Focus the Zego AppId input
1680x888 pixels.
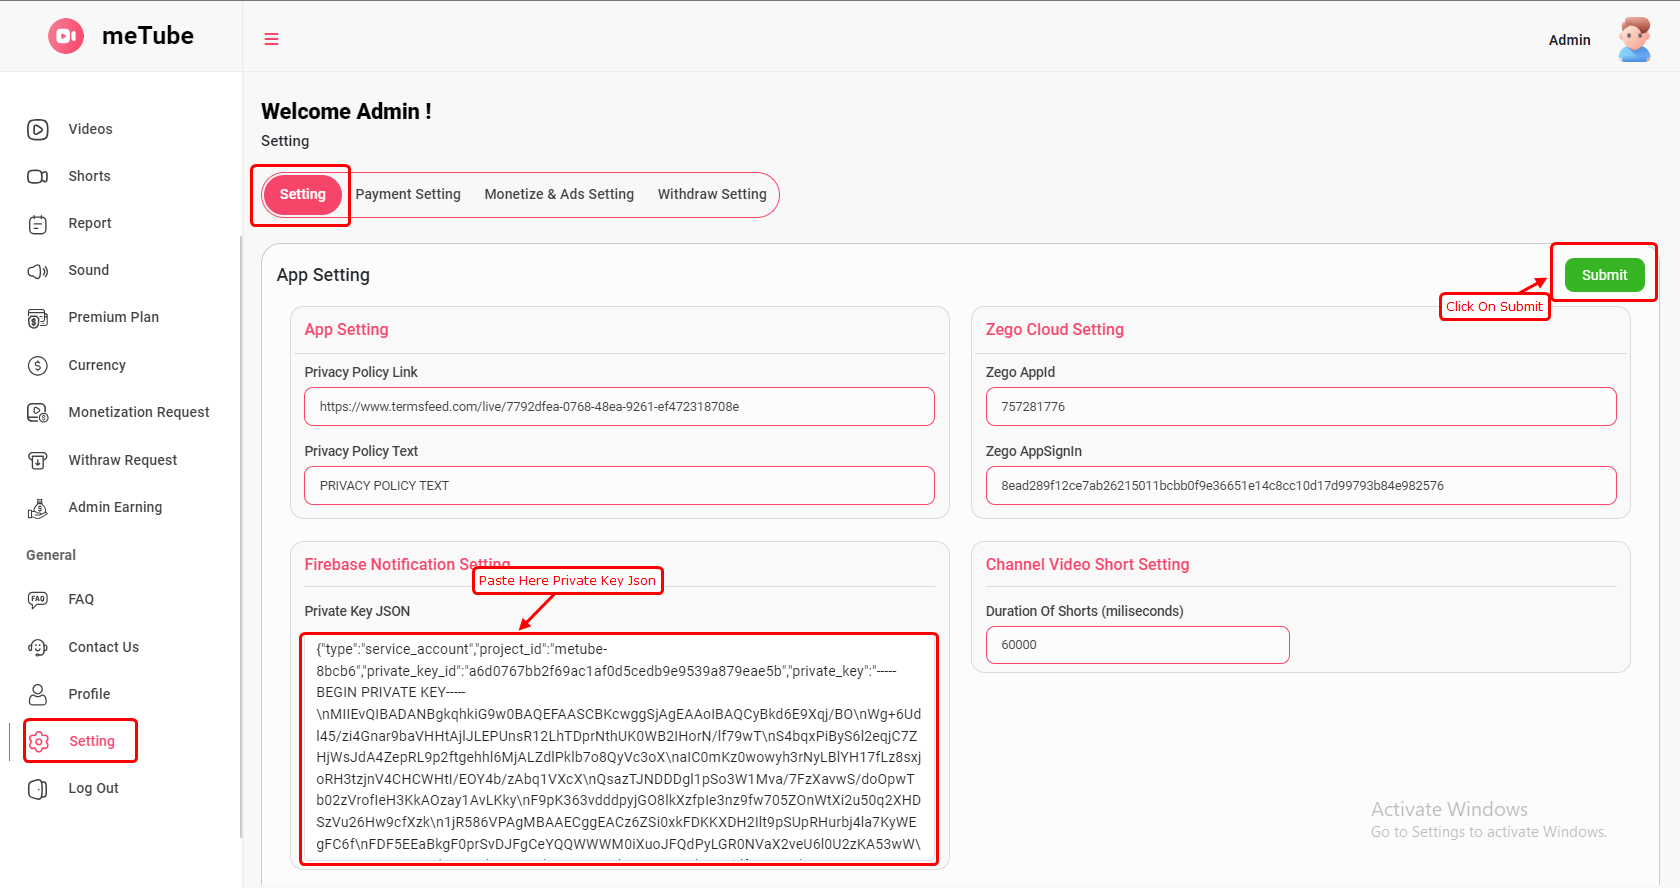point(1300,407)
